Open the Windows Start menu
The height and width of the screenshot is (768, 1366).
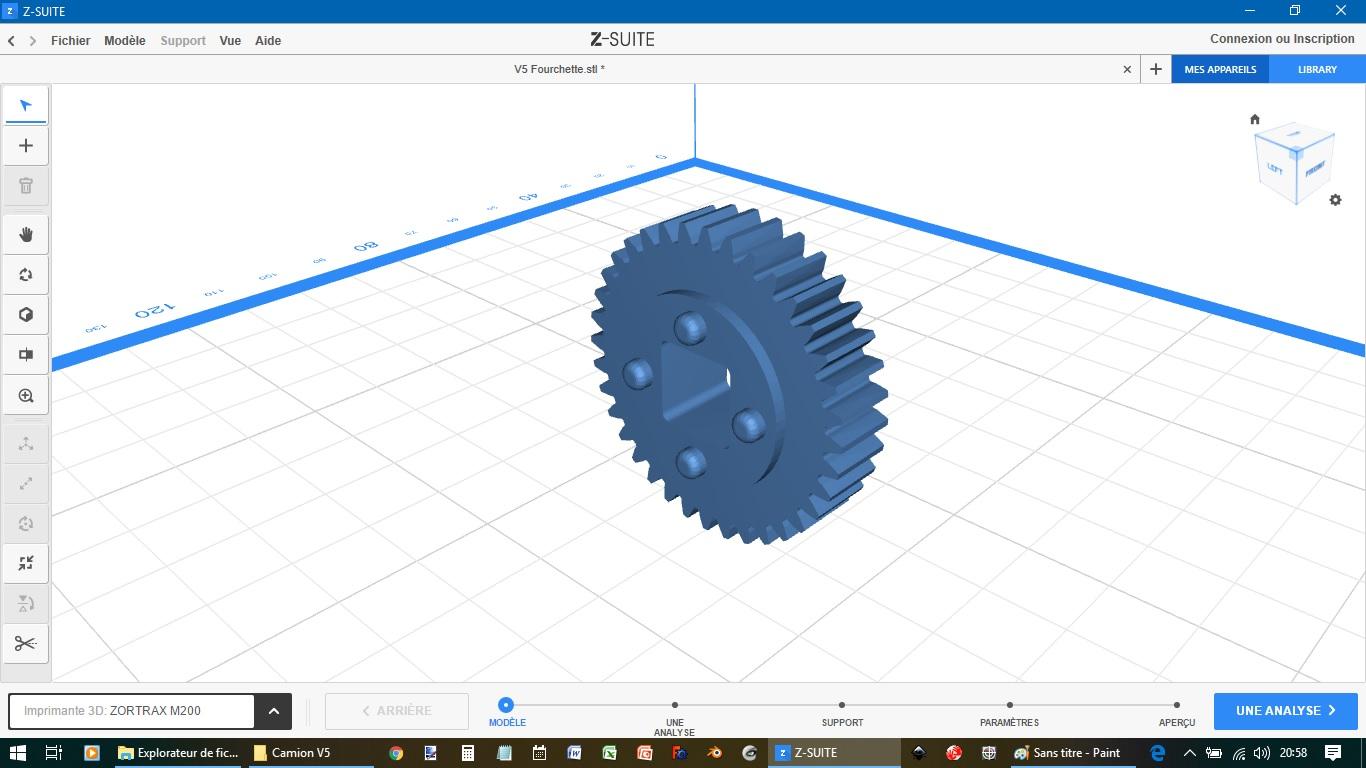tap(17, 753)
